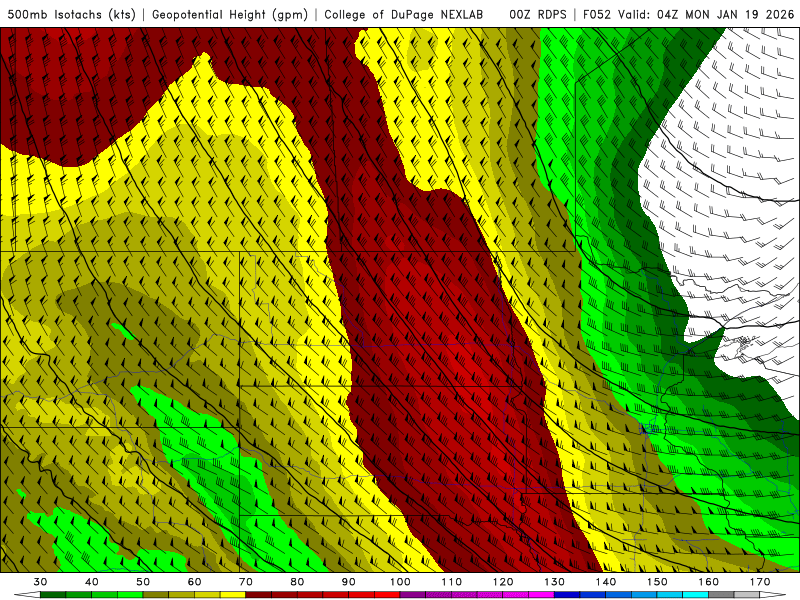Image resolution: width=800 pixels, height=600 pixels.
Task: Click the legend value 80
Action: pyautogui.click(x=297, y=582)
